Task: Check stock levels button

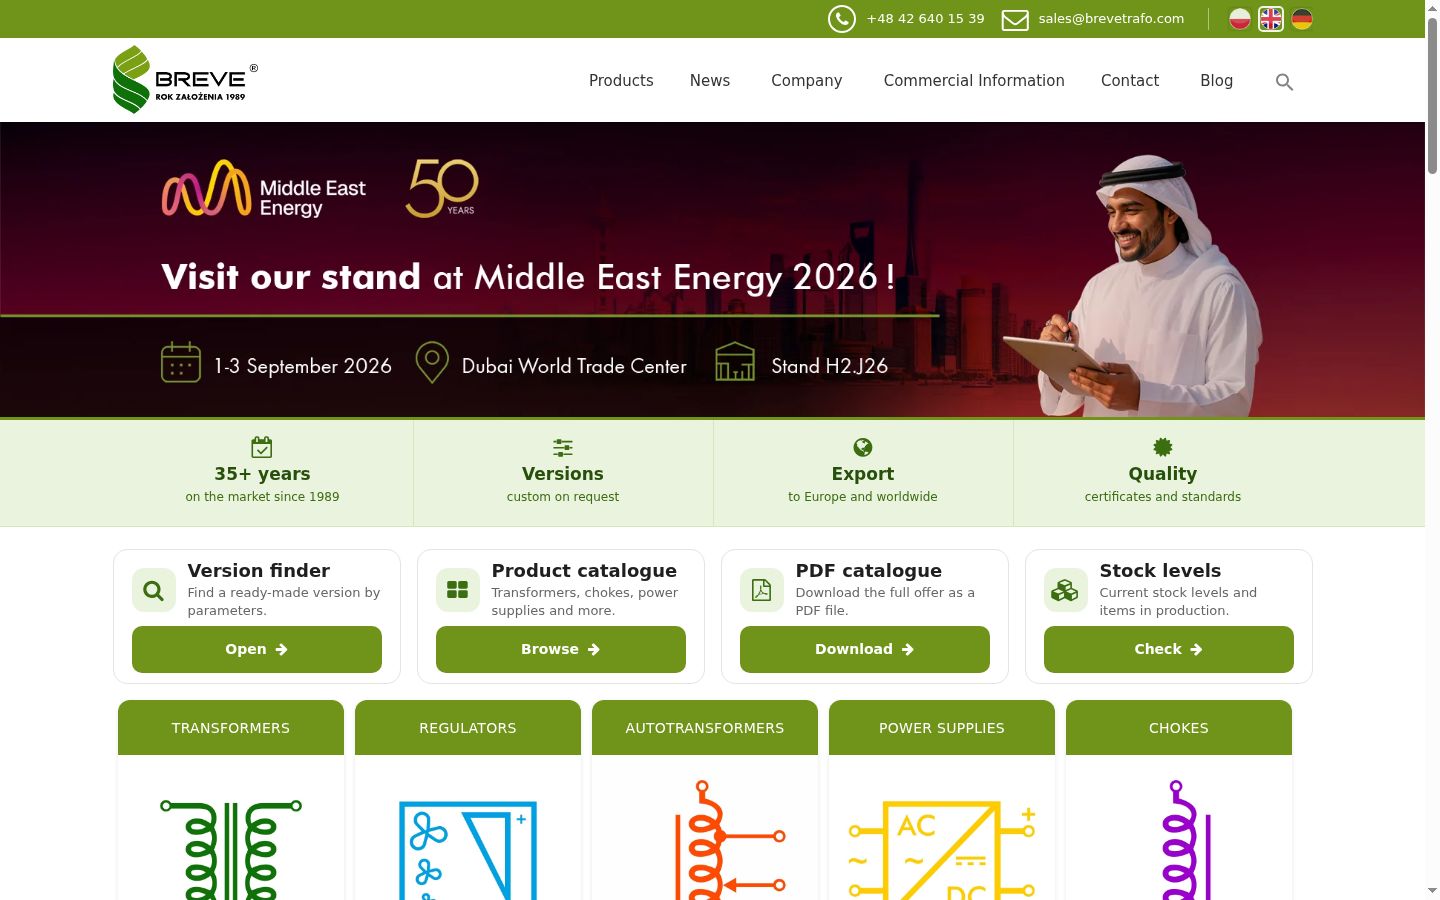Action: 1169,650
